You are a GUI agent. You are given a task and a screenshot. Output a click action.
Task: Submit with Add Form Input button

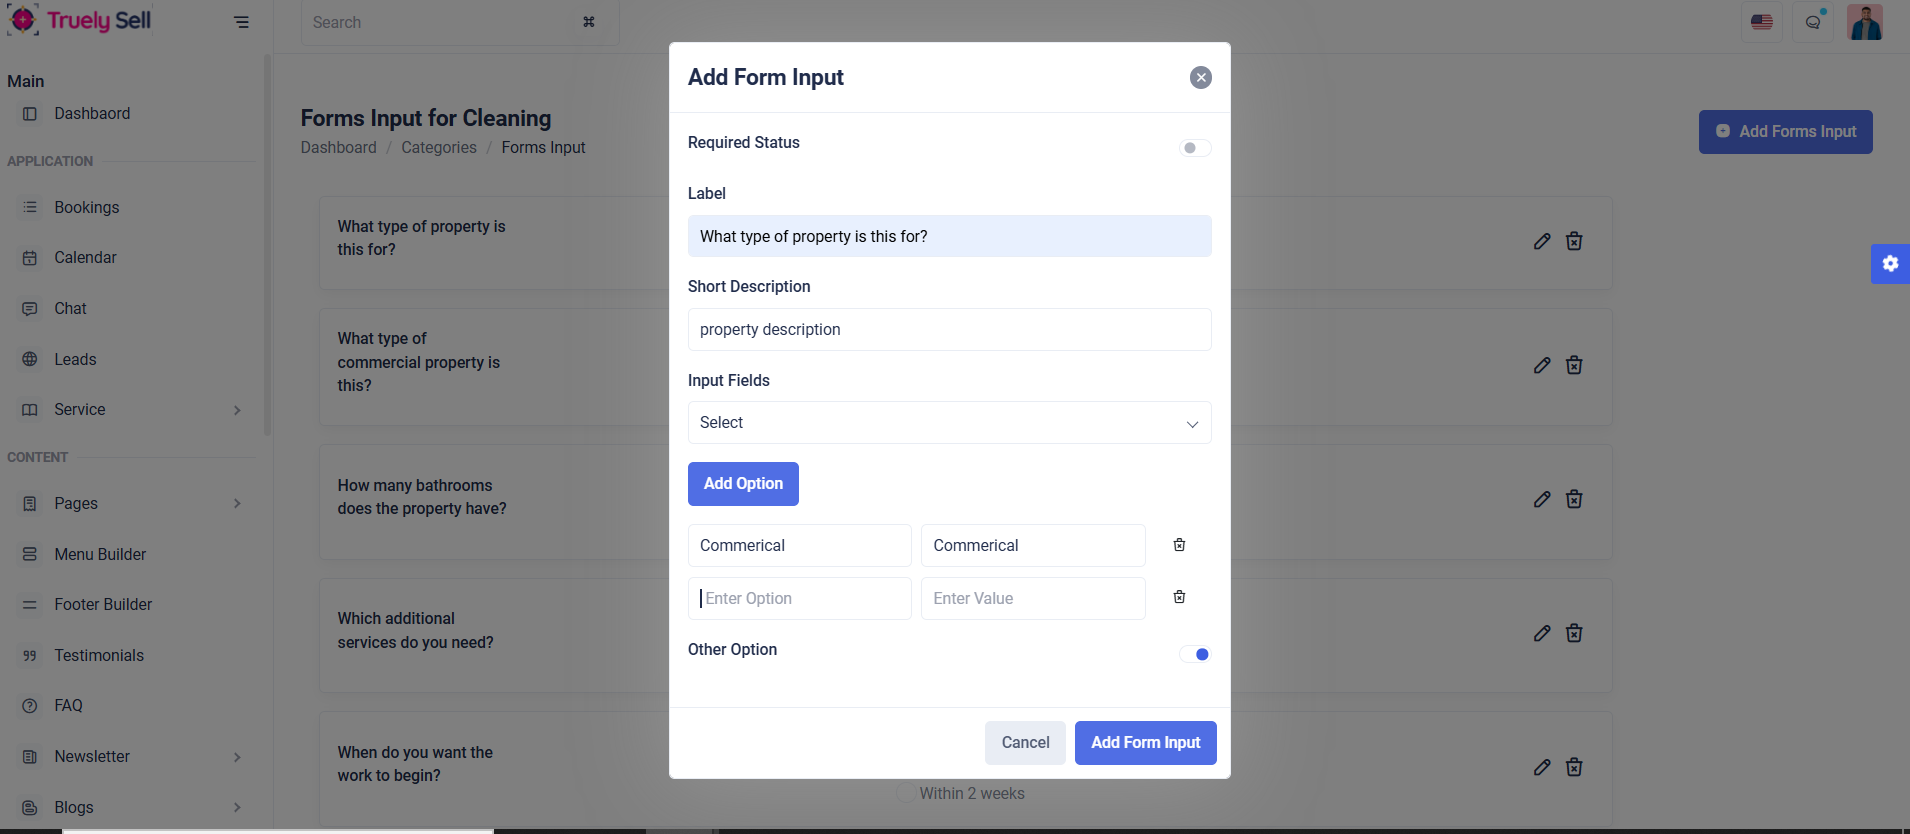(x=1145, y=743)
